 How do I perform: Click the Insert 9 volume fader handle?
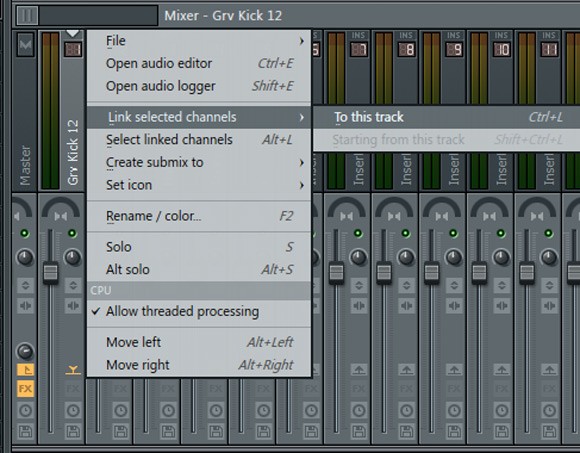coord(432,273)
